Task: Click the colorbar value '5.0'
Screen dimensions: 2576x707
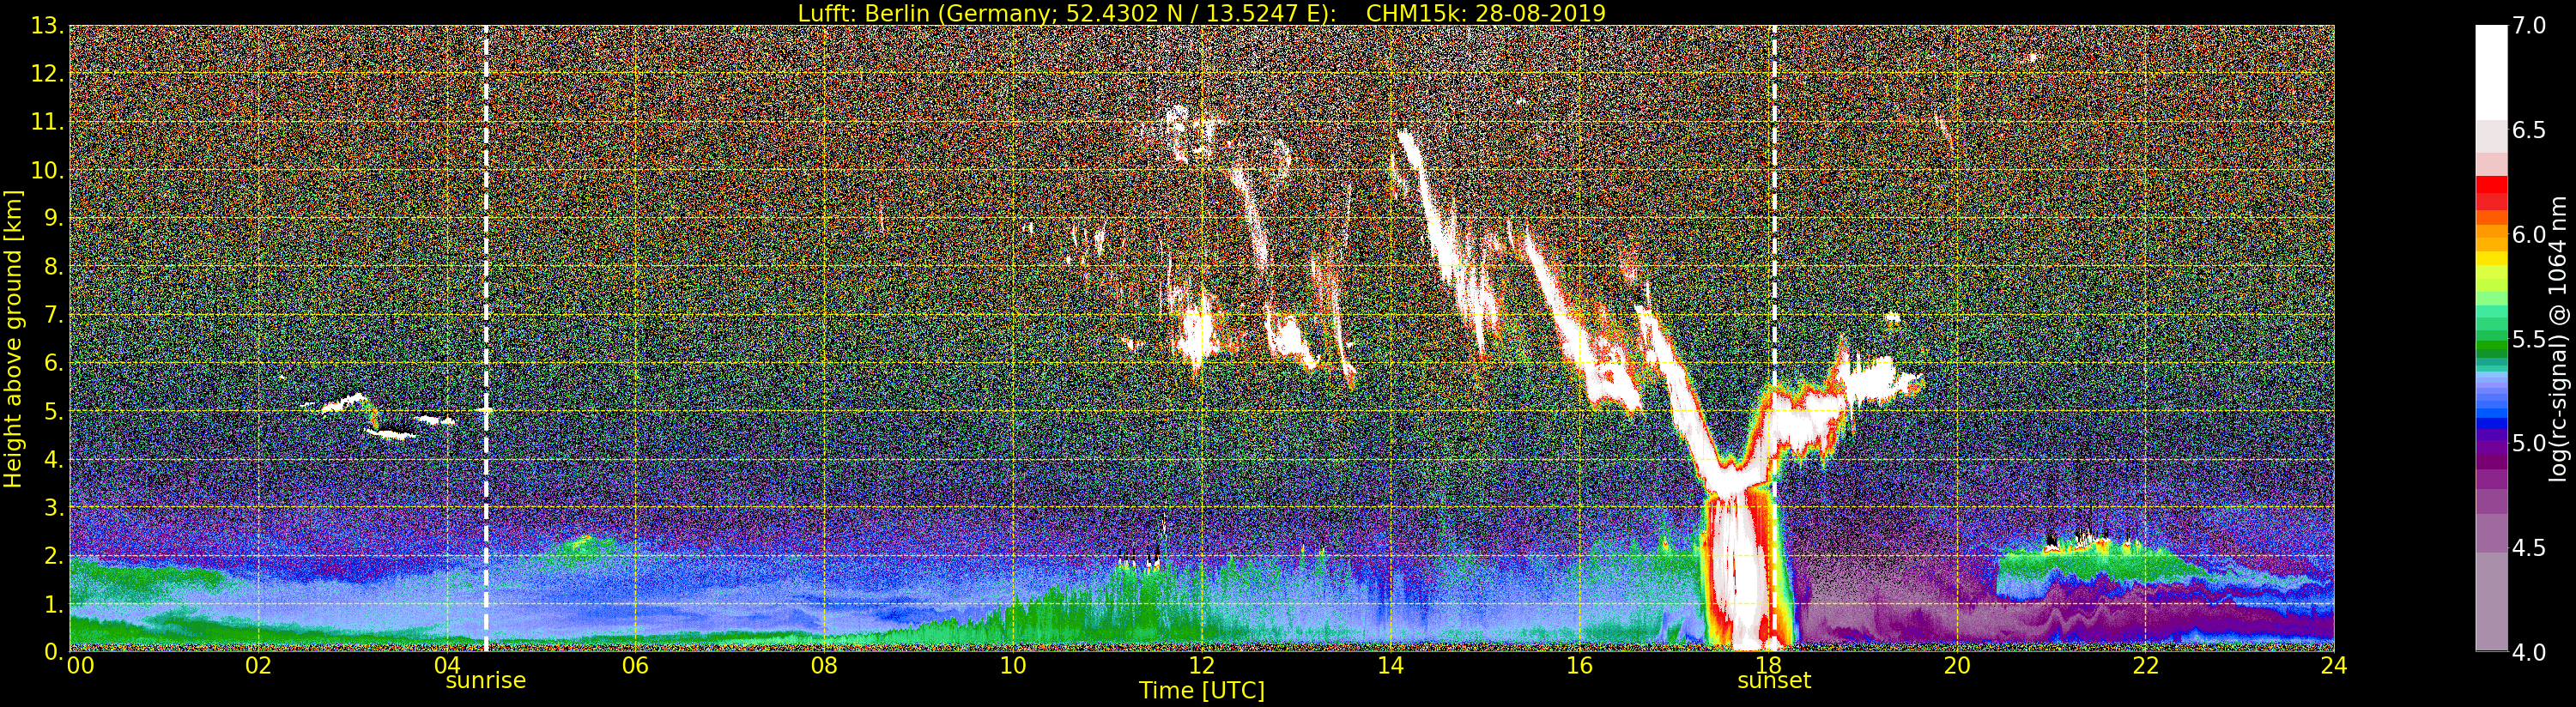Action: (x=2529, y=443)
